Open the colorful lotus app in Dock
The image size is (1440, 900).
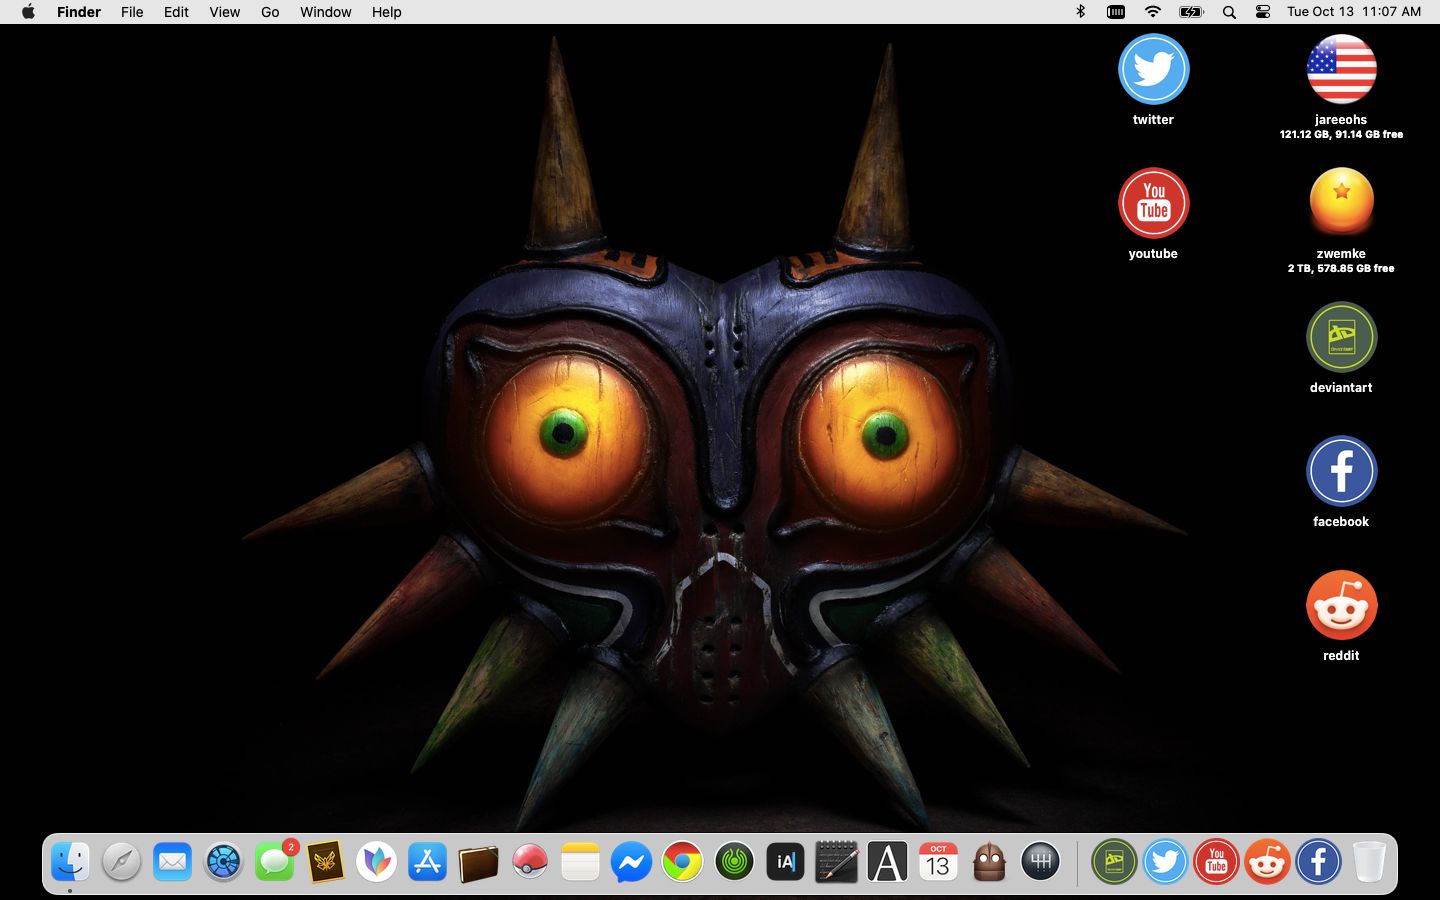[x=376, y=861]
